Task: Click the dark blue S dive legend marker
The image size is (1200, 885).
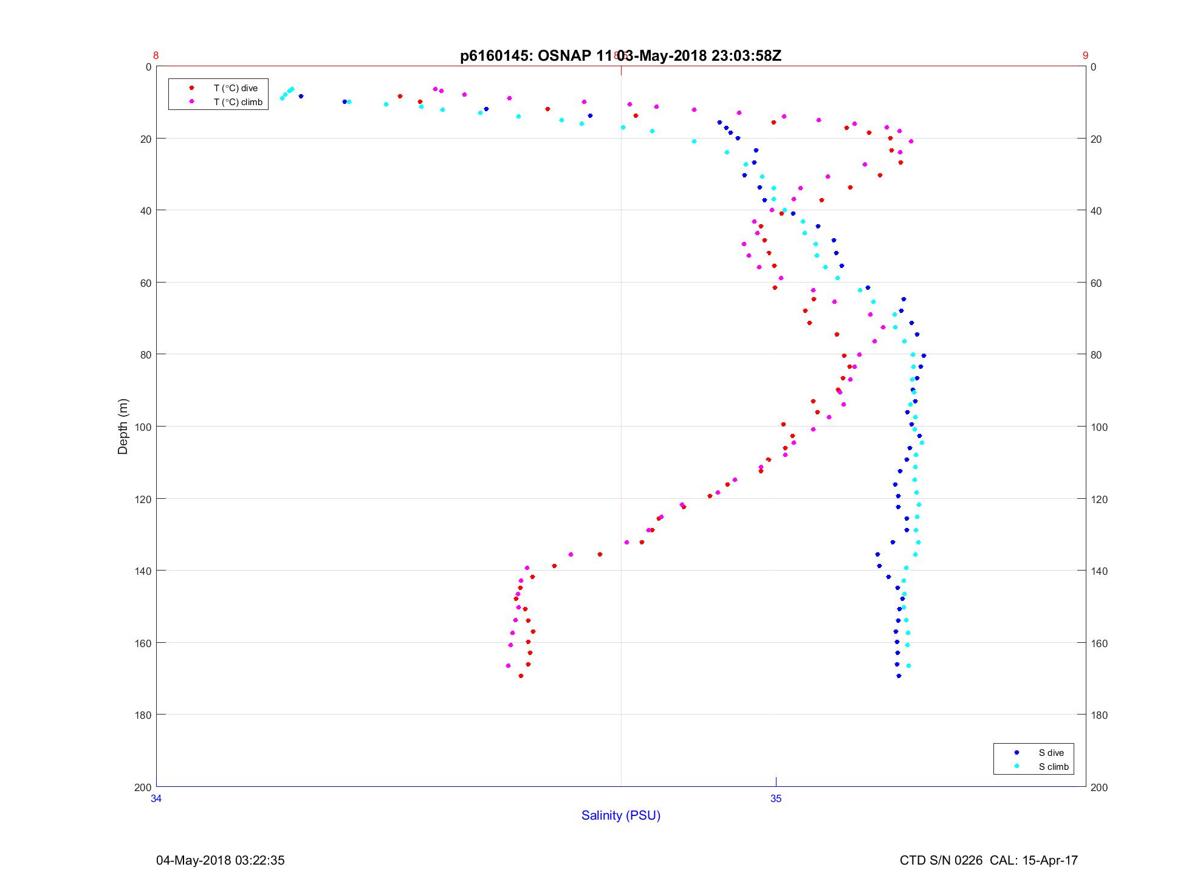Action: (x=1017, y=752)
